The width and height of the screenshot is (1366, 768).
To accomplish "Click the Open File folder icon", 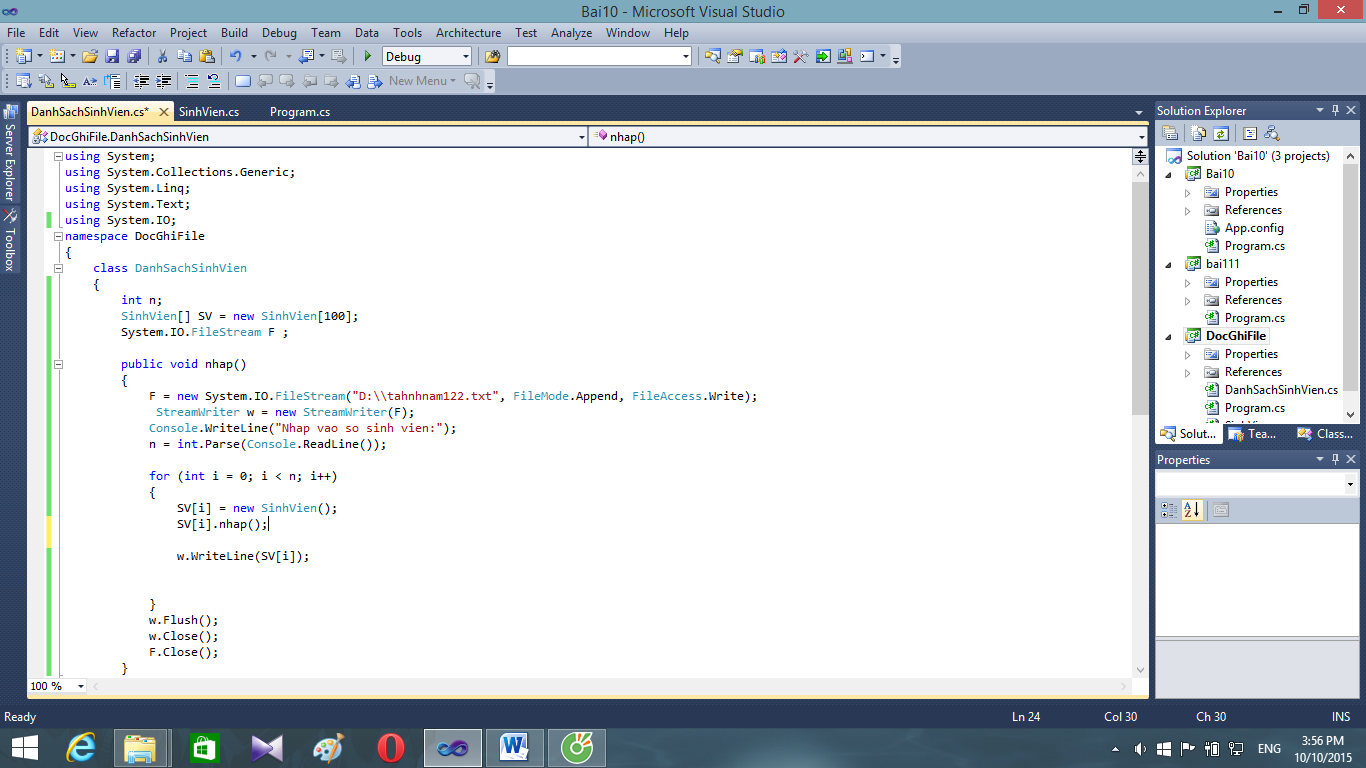I will point(90,57).
